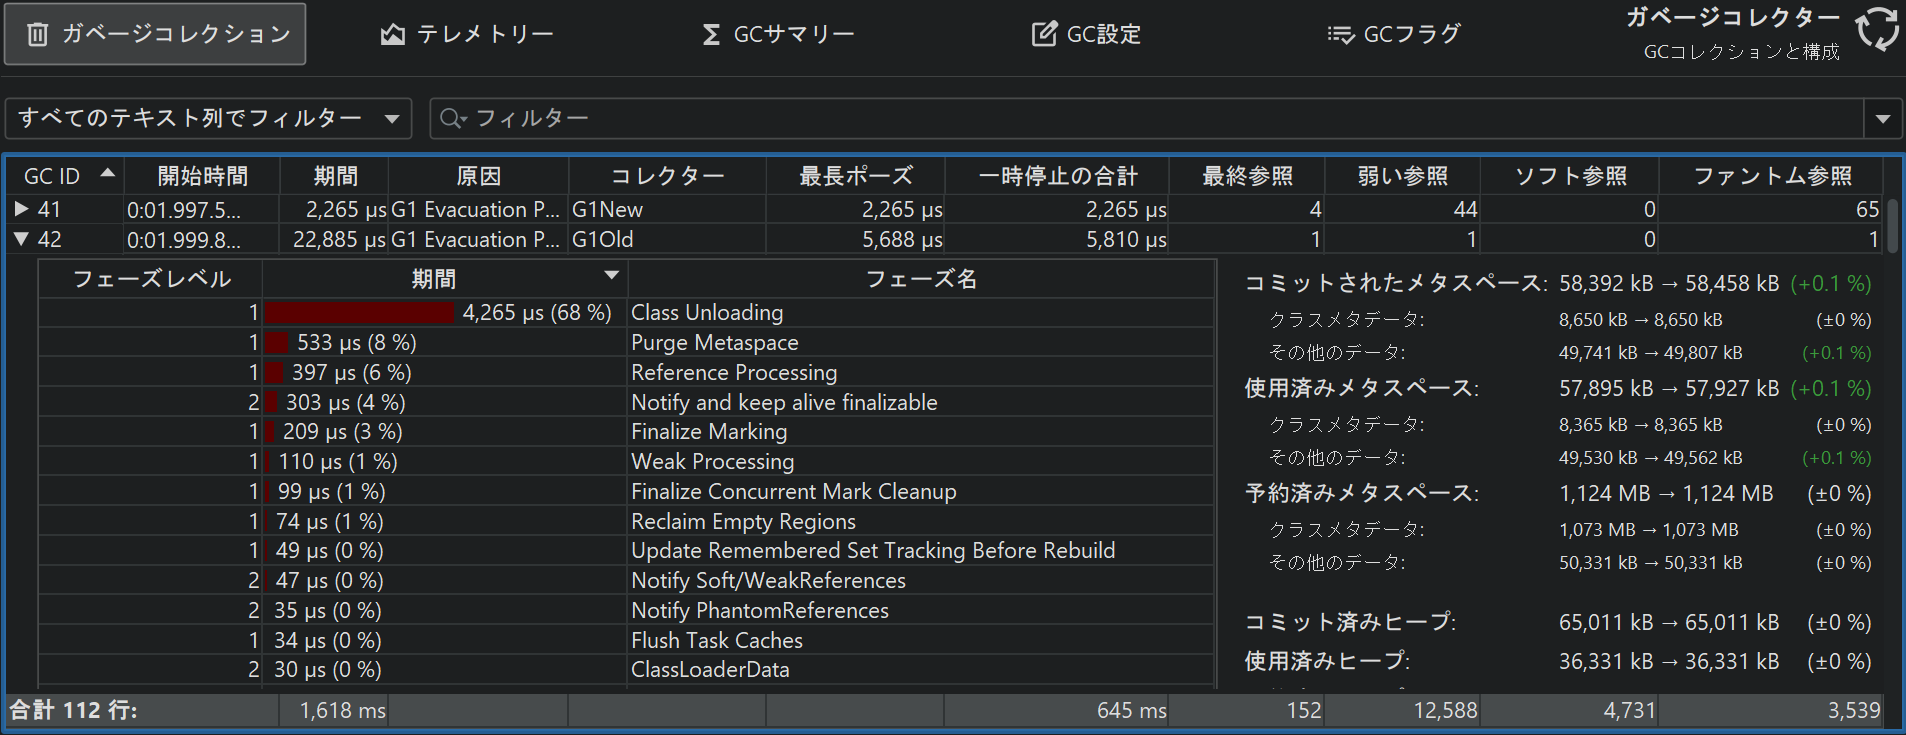Expand GC row 41

[21, 209]
